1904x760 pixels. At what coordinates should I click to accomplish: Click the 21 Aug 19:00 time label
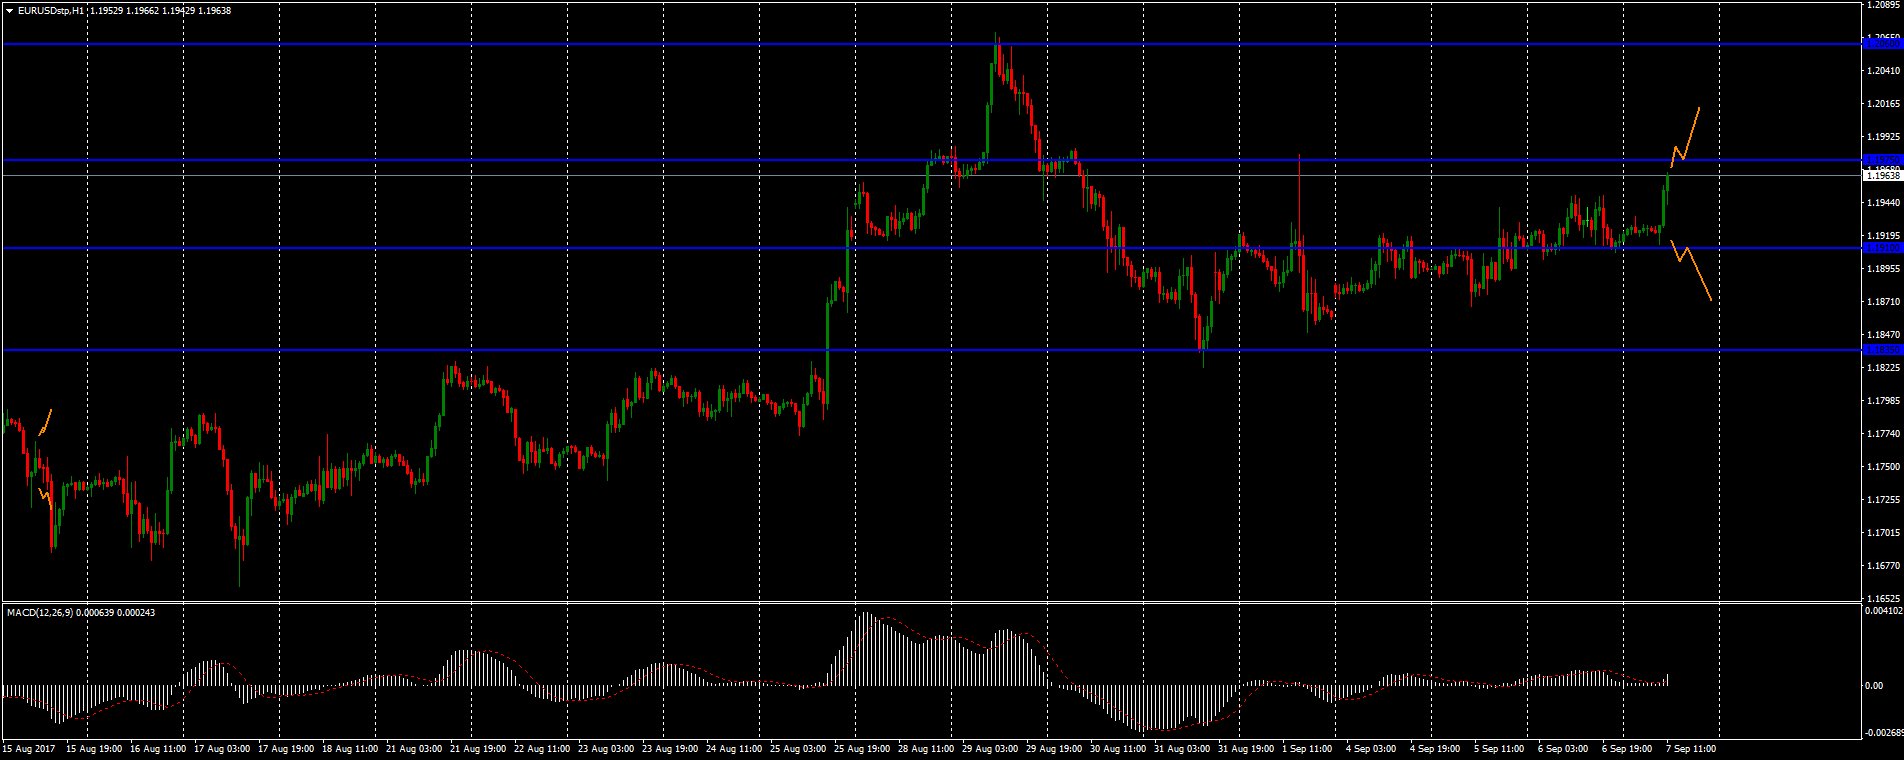476,748
